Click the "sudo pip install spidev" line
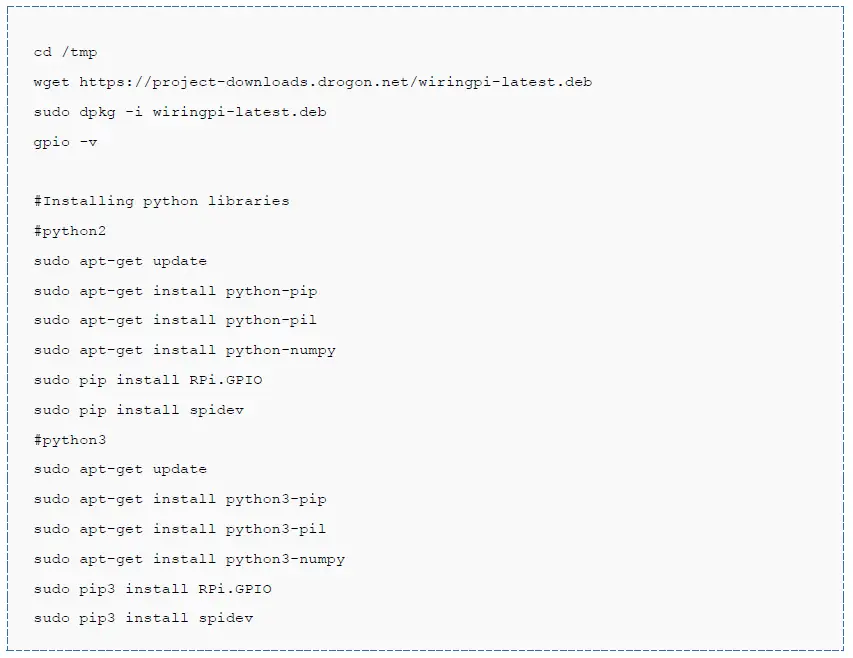853x658 pixels. pos(138,410)
